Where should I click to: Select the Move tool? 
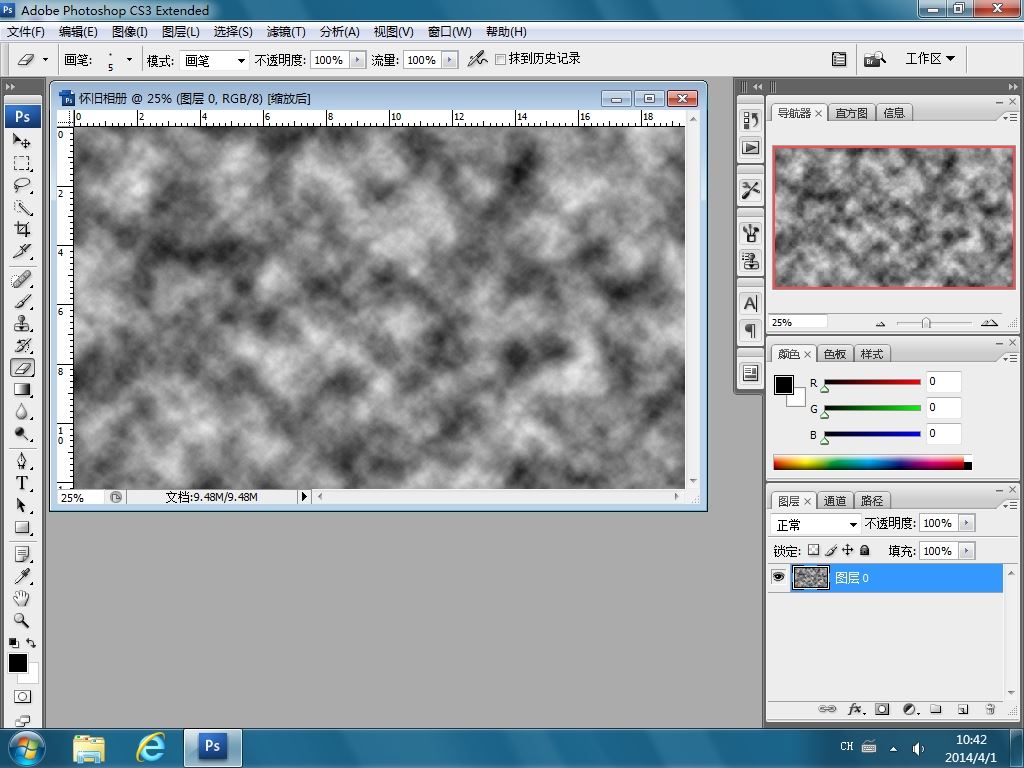coord(22,140)
